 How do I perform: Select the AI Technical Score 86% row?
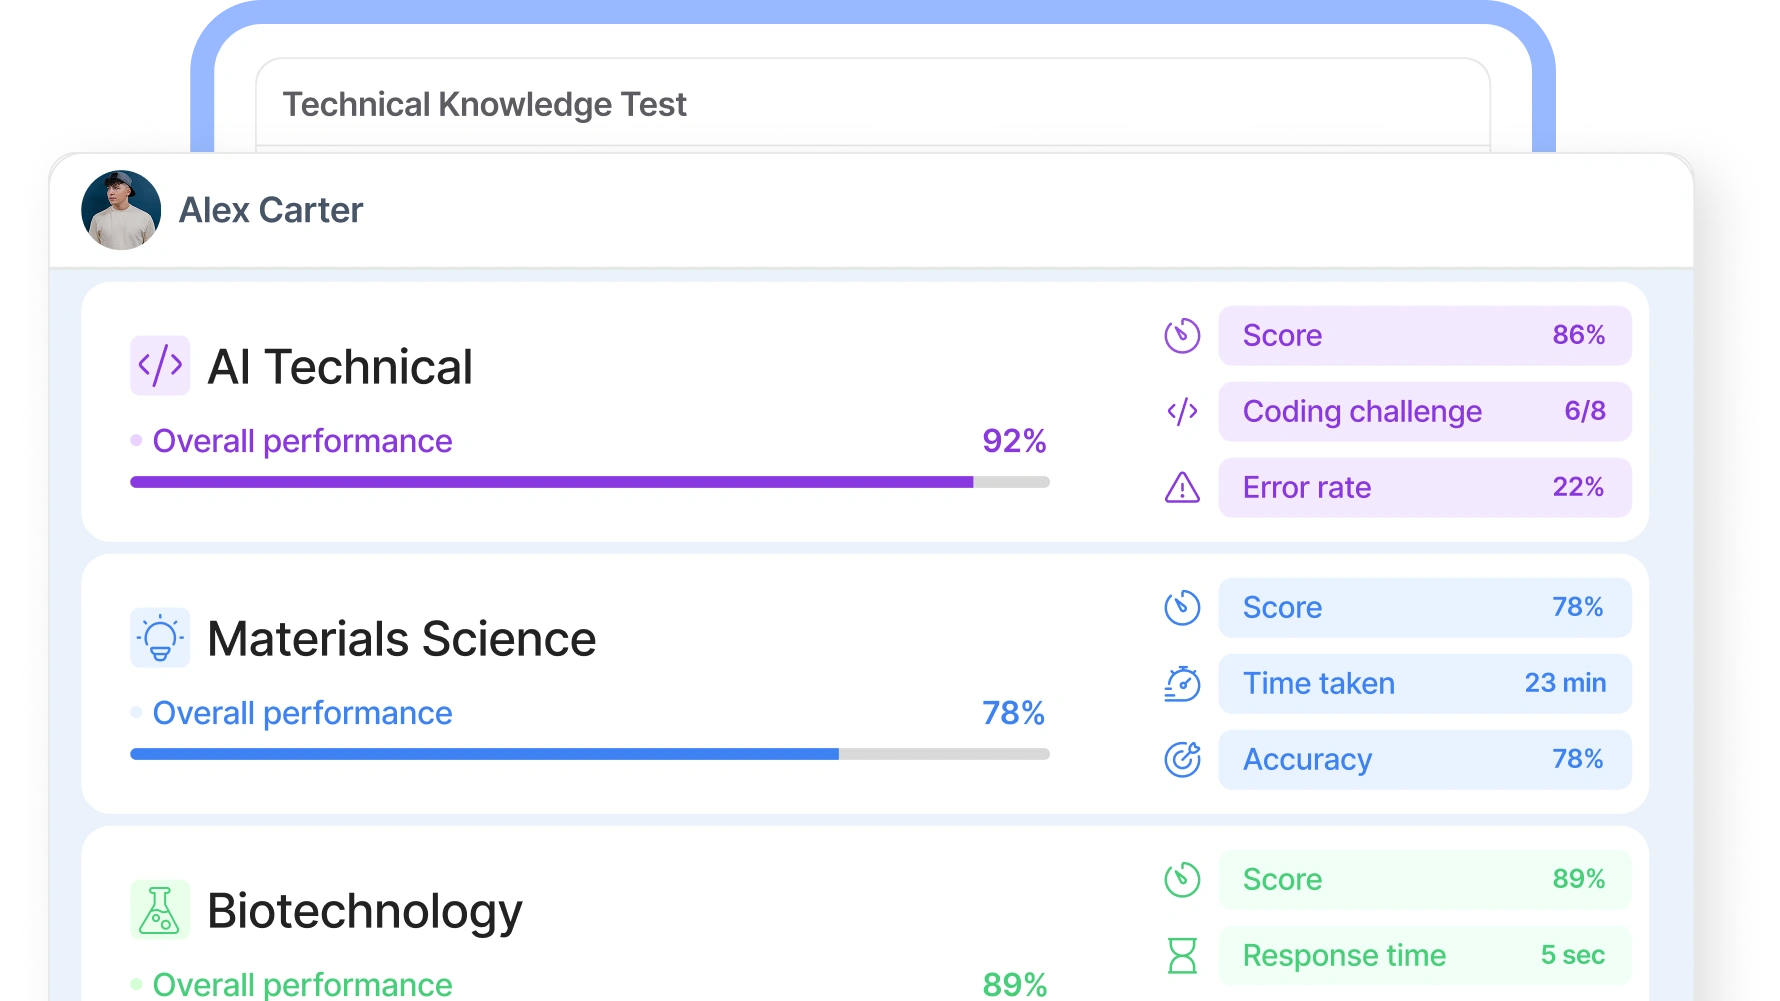pyautogui.click(x=1425, y=335)
